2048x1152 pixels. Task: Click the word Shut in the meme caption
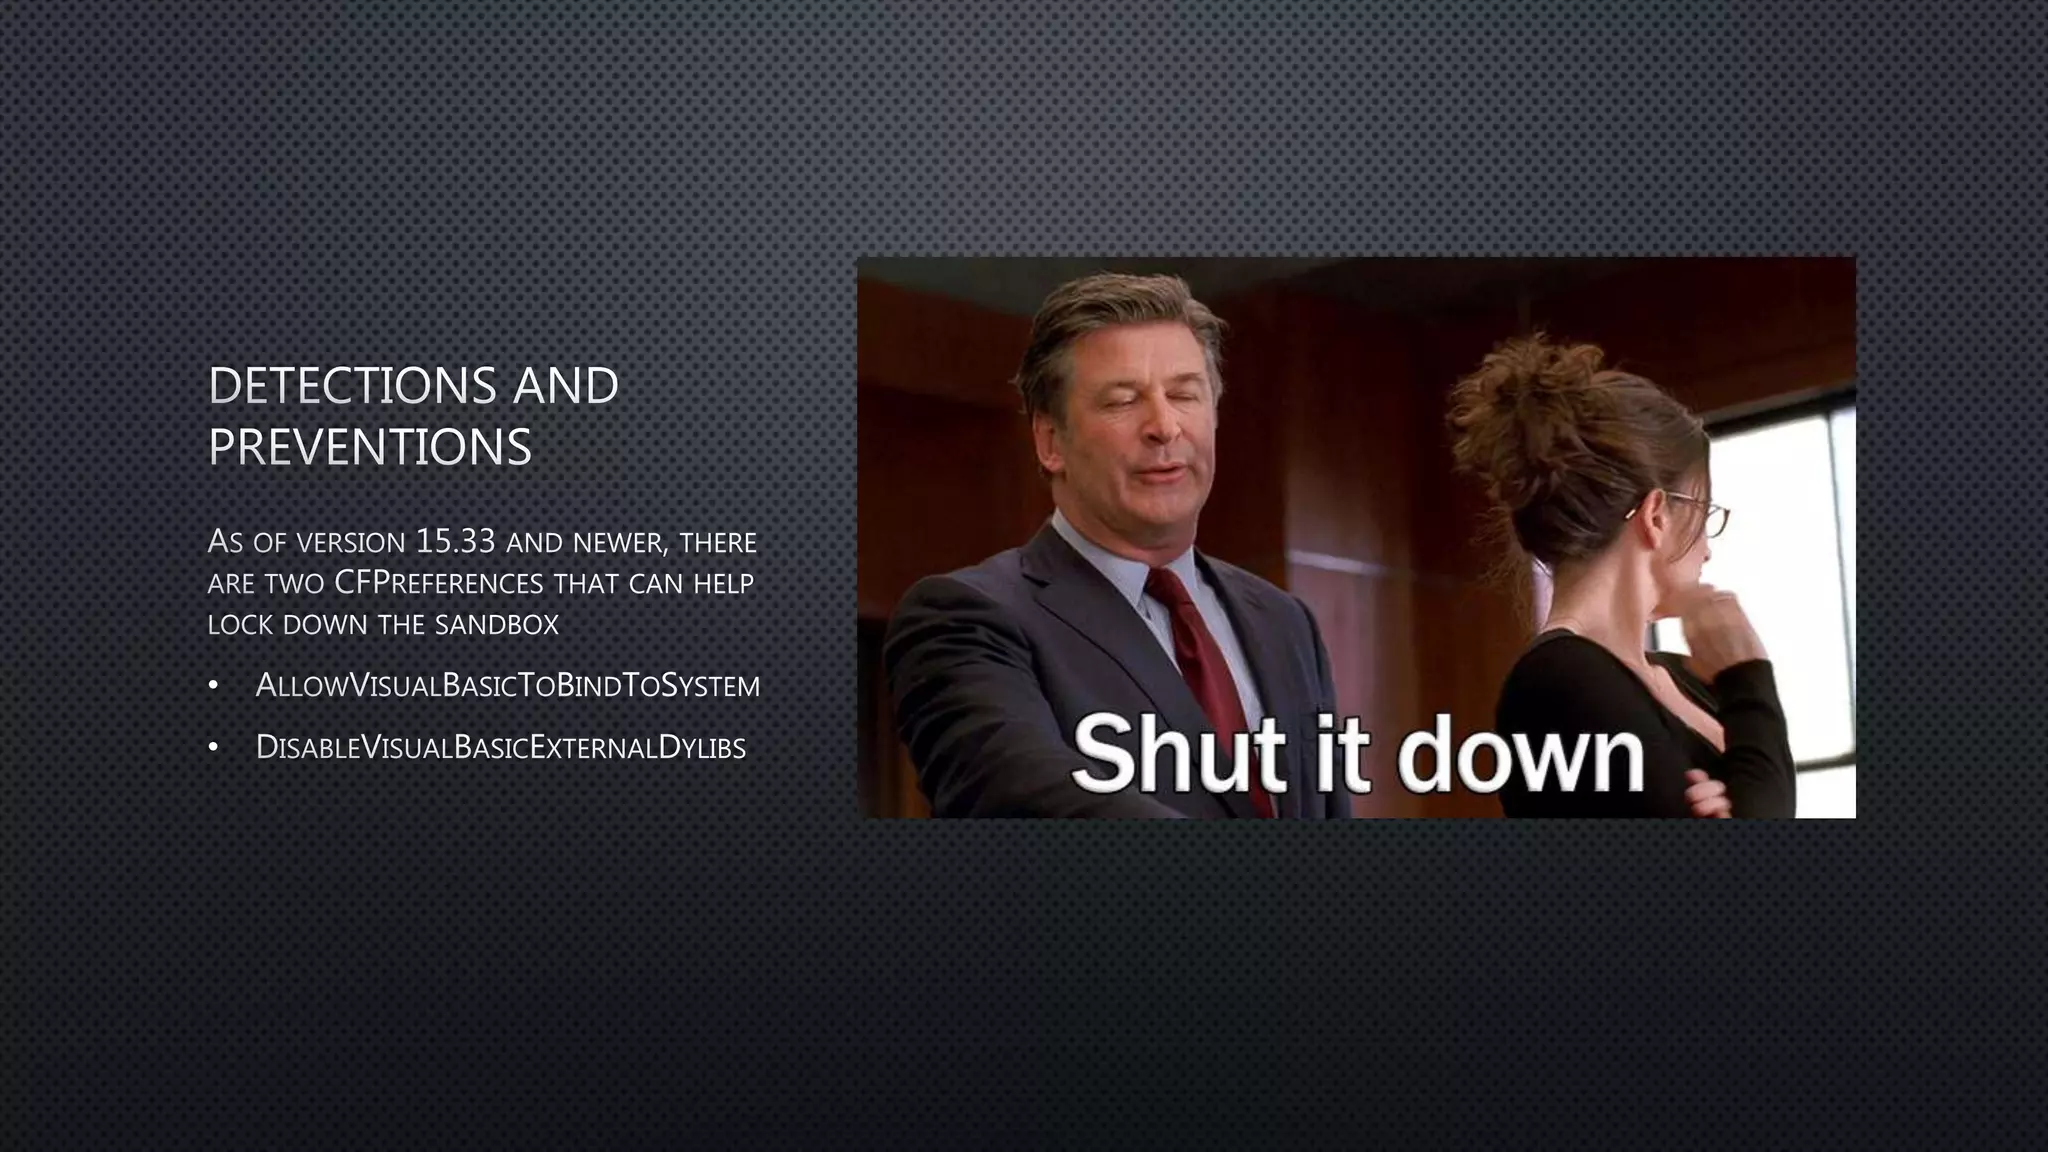coord(1178,755)
